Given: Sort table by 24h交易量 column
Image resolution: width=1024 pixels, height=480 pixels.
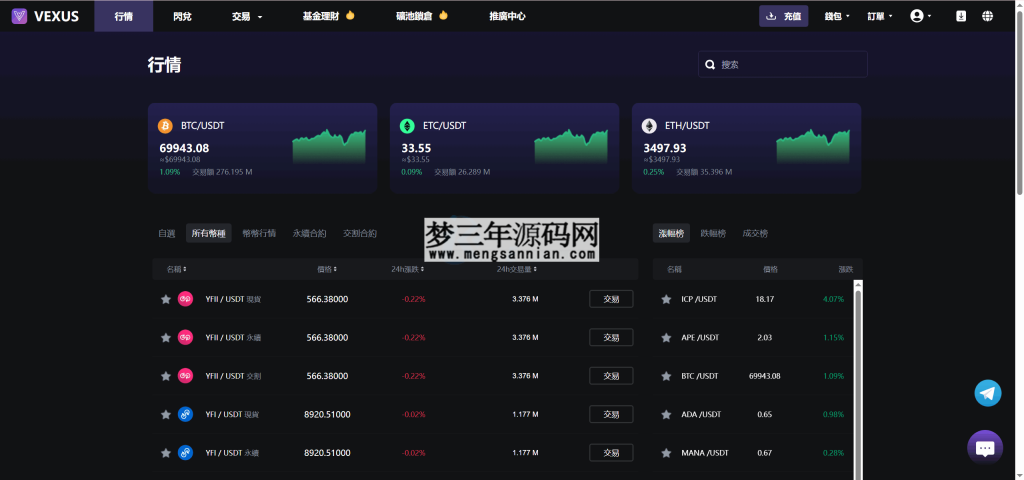Looking at the screenshot, I should (519, 269).
